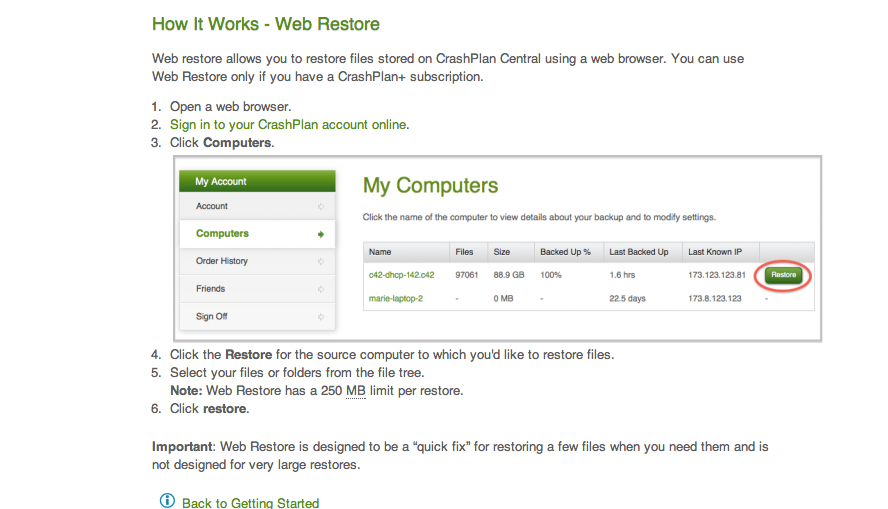Click the 100% backed up value
The width and height of the screenshot is (888, 509).
550,275
